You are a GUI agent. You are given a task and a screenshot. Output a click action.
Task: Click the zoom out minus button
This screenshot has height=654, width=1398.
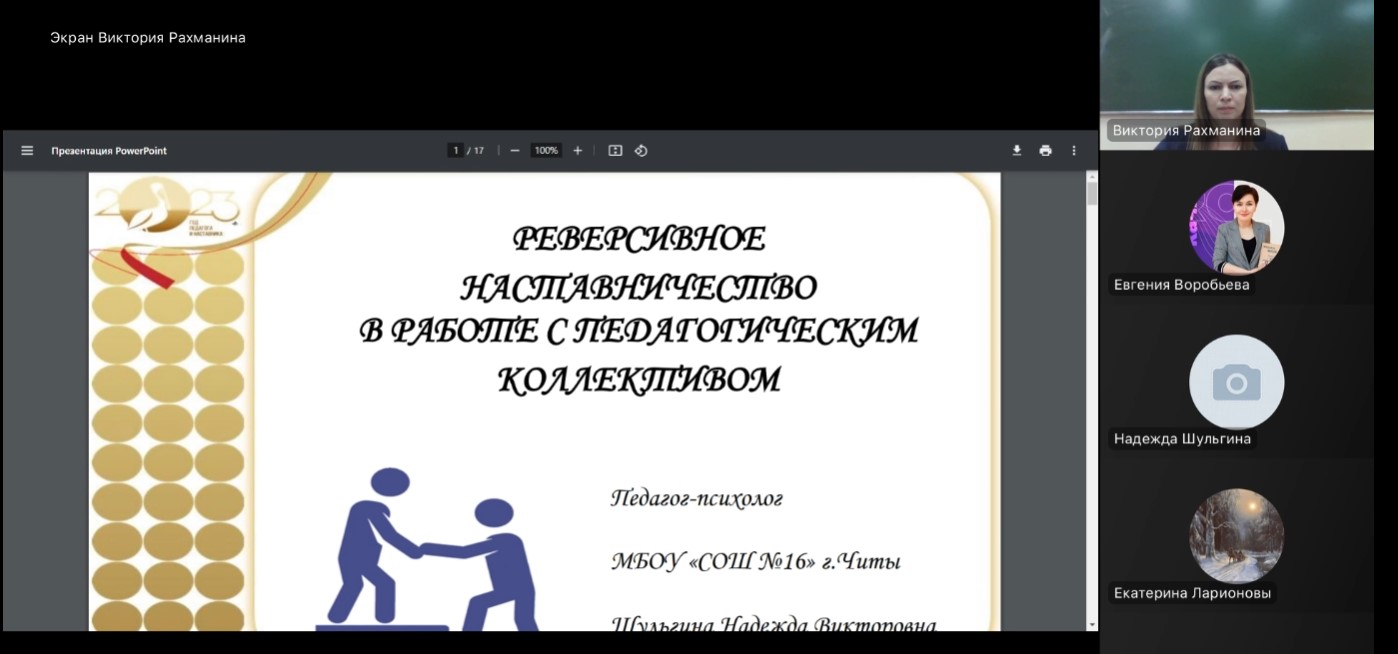(515, 151)
